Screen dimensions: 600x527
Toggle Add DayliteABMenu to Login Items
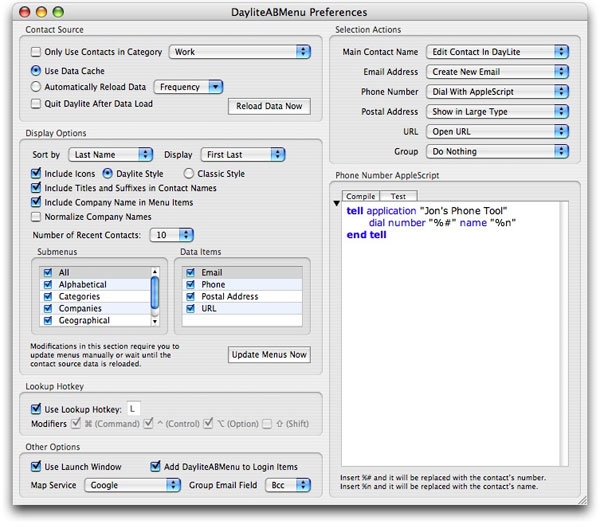(155, 466)
